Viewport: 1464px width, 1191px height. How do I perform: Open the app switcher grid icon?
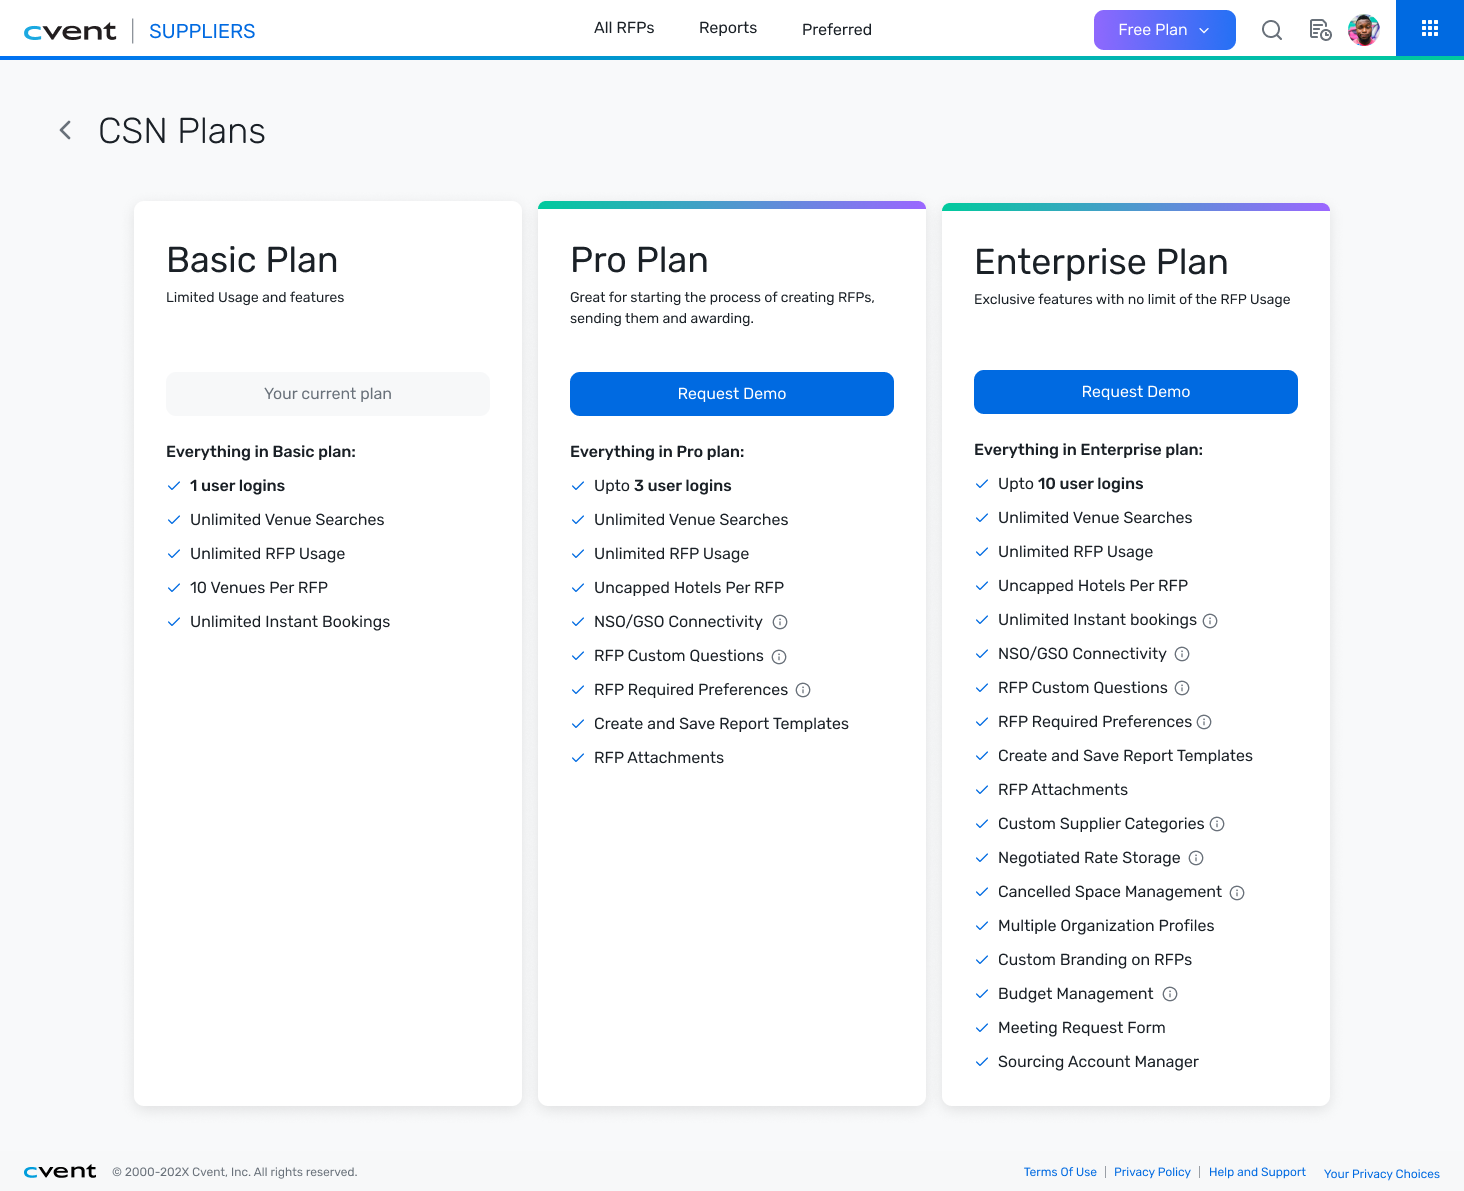(1430, 28)
